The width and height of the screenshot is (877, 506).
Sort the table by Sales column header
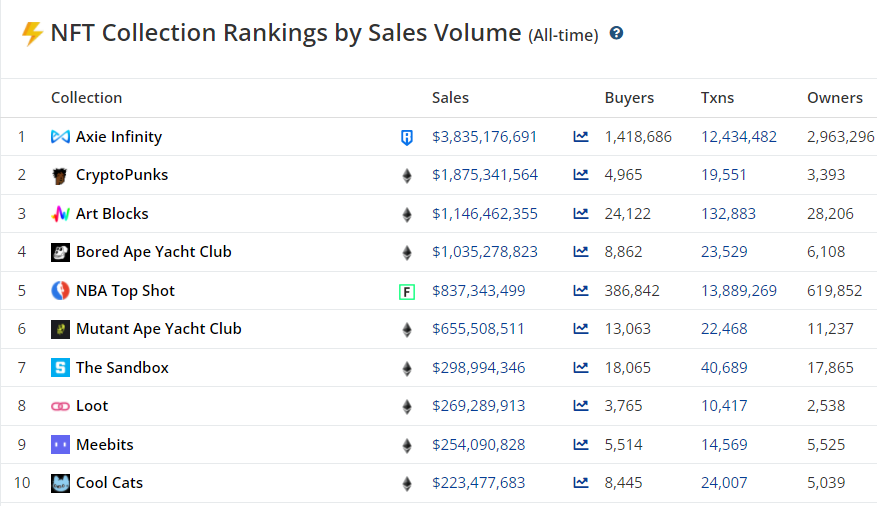click(450, 98)
